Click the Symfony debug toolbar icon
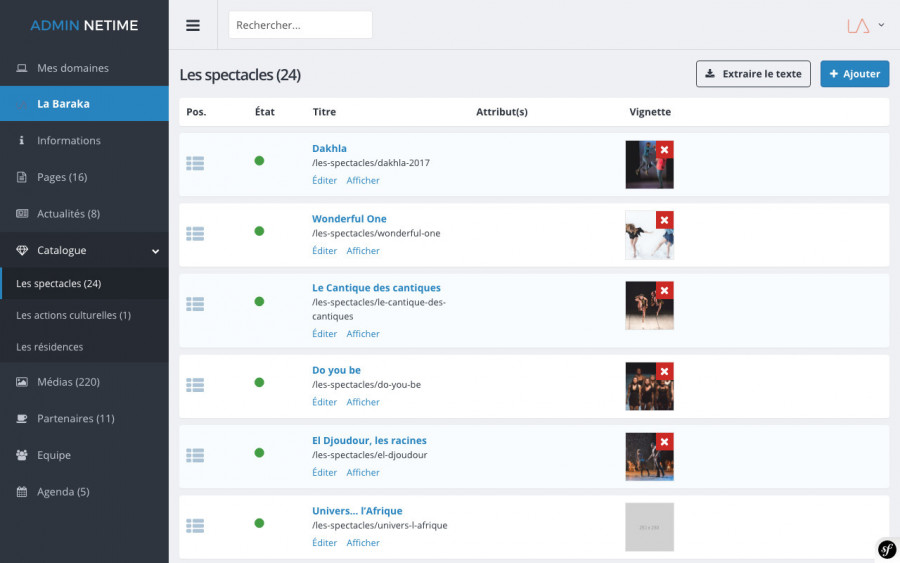The width and height of the screenshot is (900, 563). click(887, 549)
